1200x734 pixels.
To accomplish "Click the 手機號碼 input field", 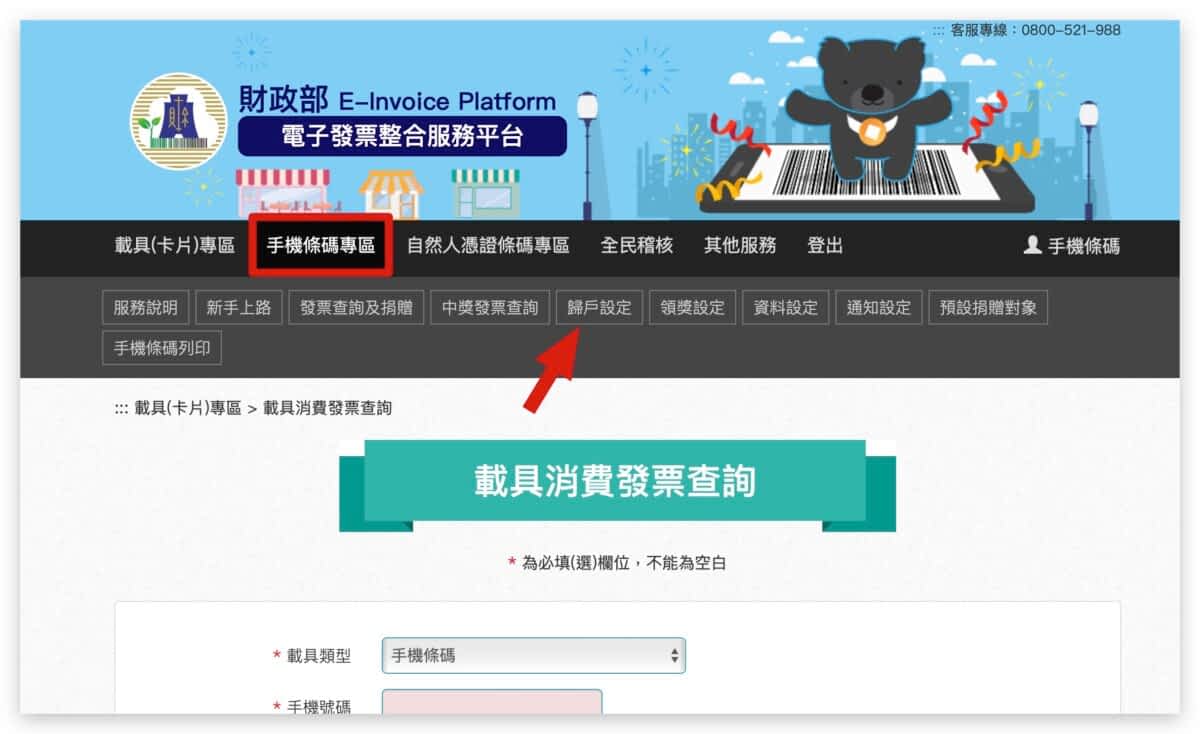I will 492,702.
